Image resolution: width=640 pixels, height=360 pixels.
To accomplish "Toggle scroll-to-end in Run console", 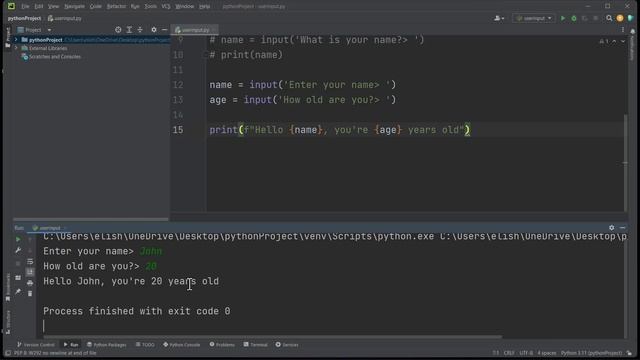I will click(30, 272).
